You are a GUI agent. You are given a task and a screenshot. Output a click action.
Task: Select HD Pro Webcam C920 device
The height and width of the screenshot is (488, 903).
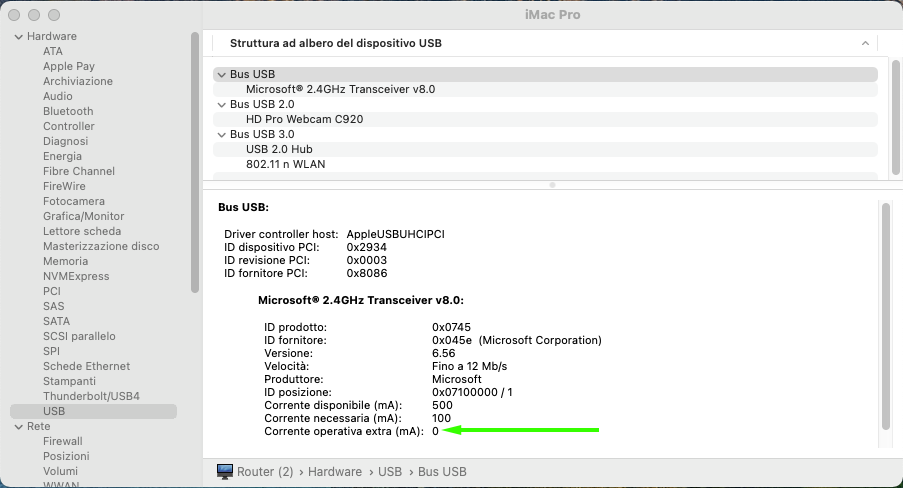[545, 119]
